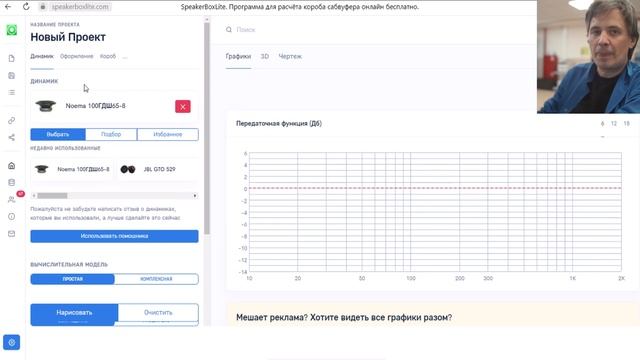The height and width of the screenshot is (360, 640).
Task: Set transfer function scale to 6
Action: 602,123
